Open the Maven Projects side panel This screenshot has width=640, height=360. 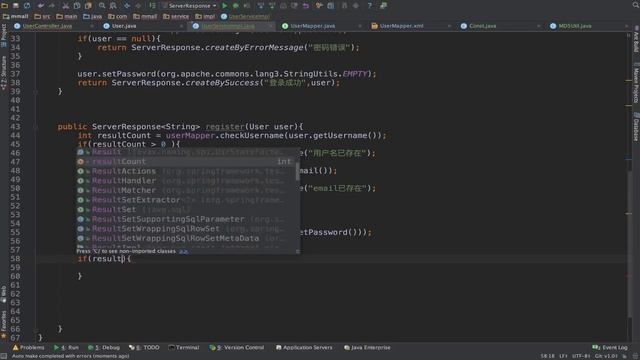tap(636, 83)
